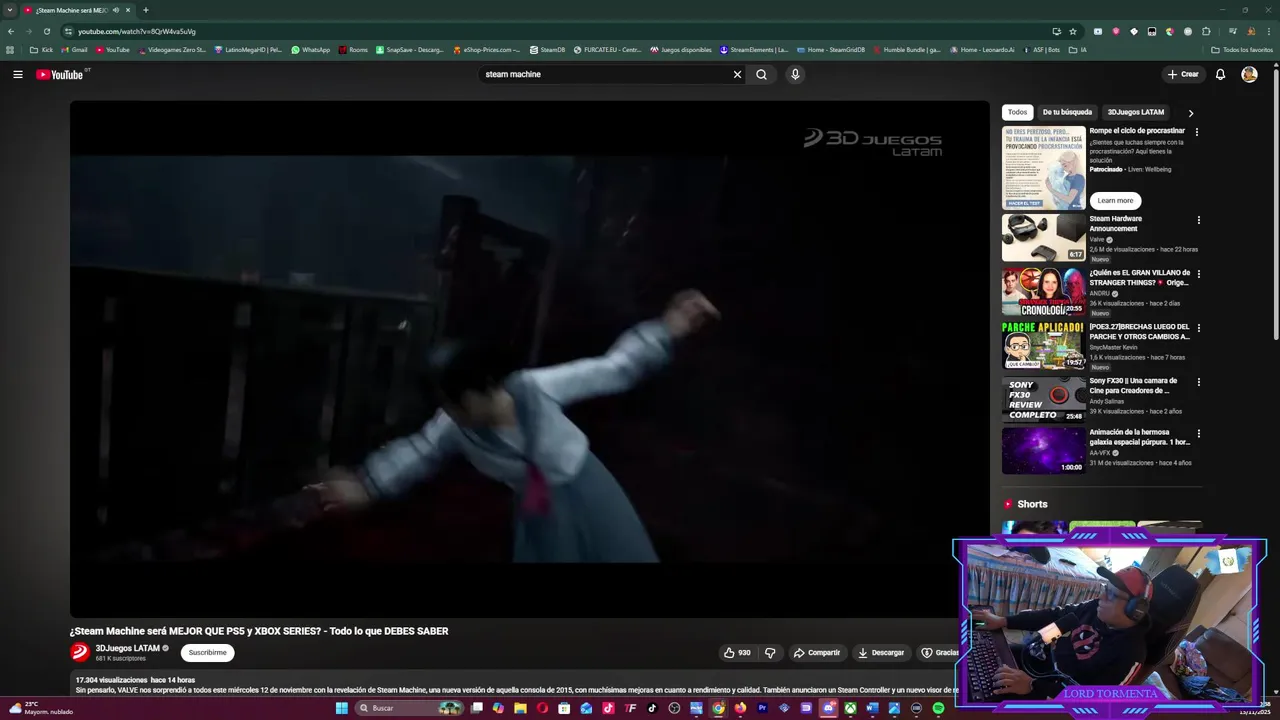Select the 3DJuegos LATAM filter chip
The height and width of the screenshot is (720, 1280).
point(1135,112)
